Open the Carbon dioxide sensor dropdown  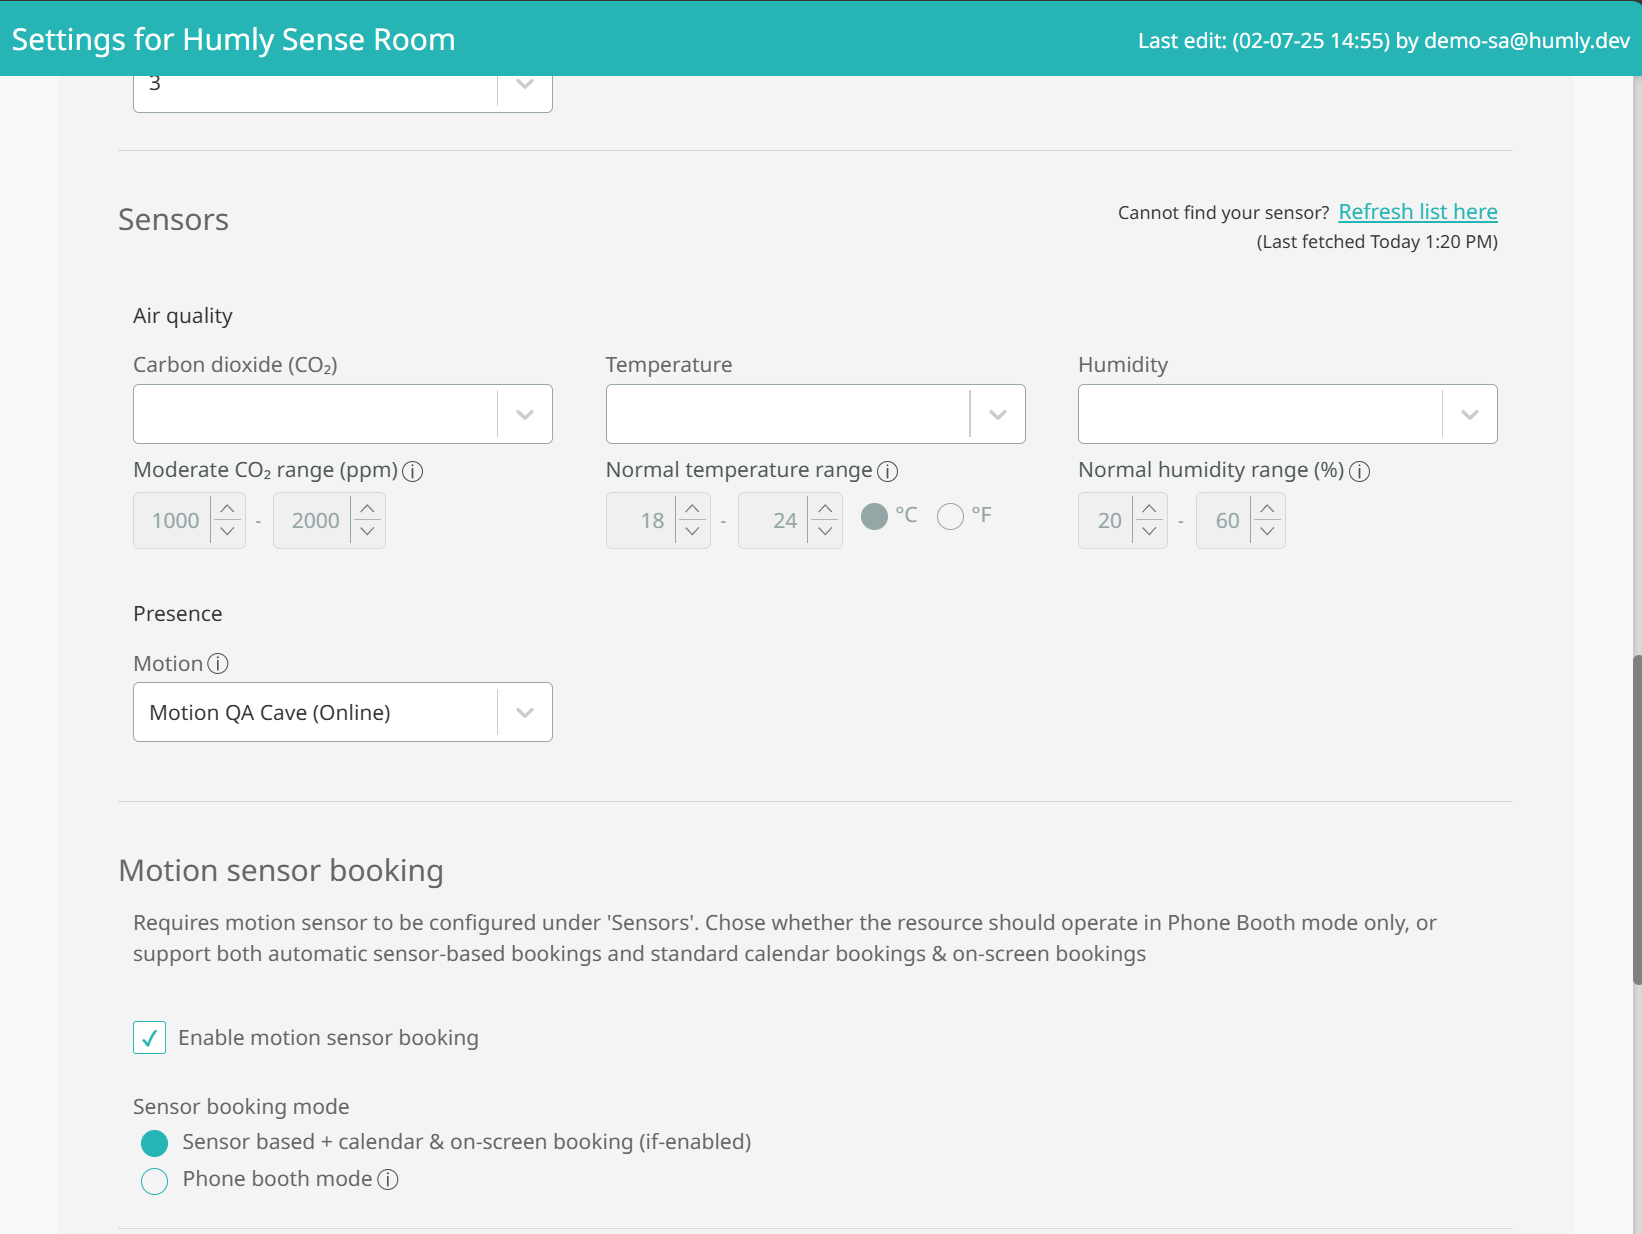(524, 413)
